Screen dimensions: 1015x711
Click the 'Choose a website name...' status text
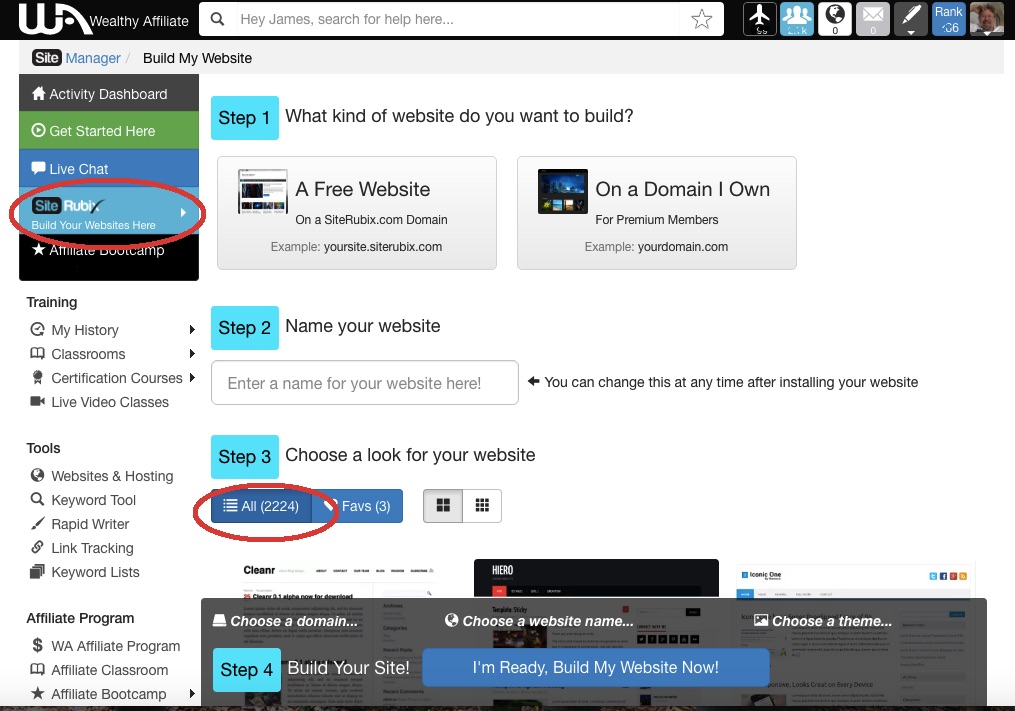[x=548, y=621]
